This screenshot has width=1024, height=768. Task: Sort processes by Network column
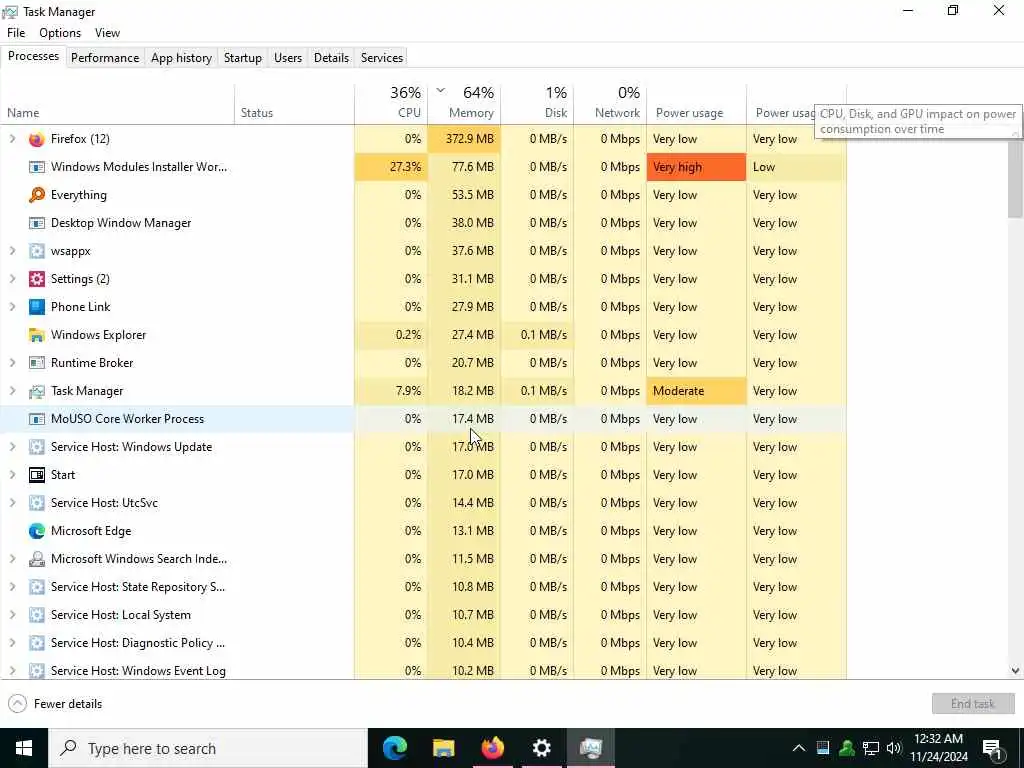click(610, 104)
